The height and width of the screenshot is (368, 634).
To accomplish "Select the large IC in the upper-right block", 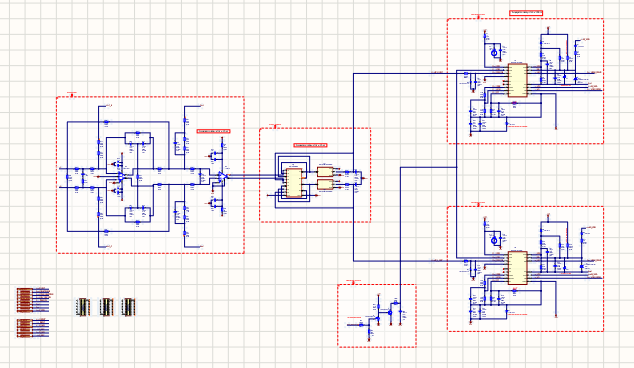I will 518,80.
